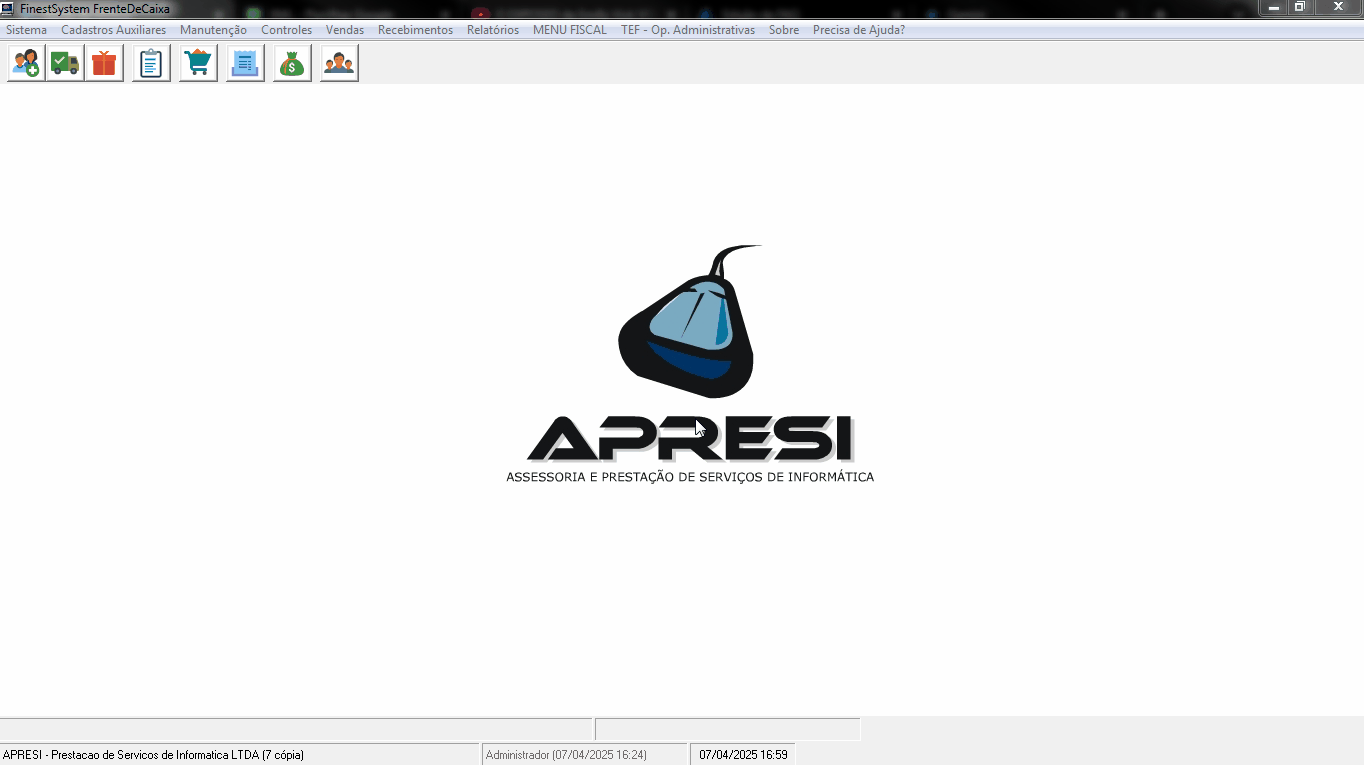Open the Controles menu
Image resolution: width=1364 pixels, height=765 pixels.
(286, 30)
